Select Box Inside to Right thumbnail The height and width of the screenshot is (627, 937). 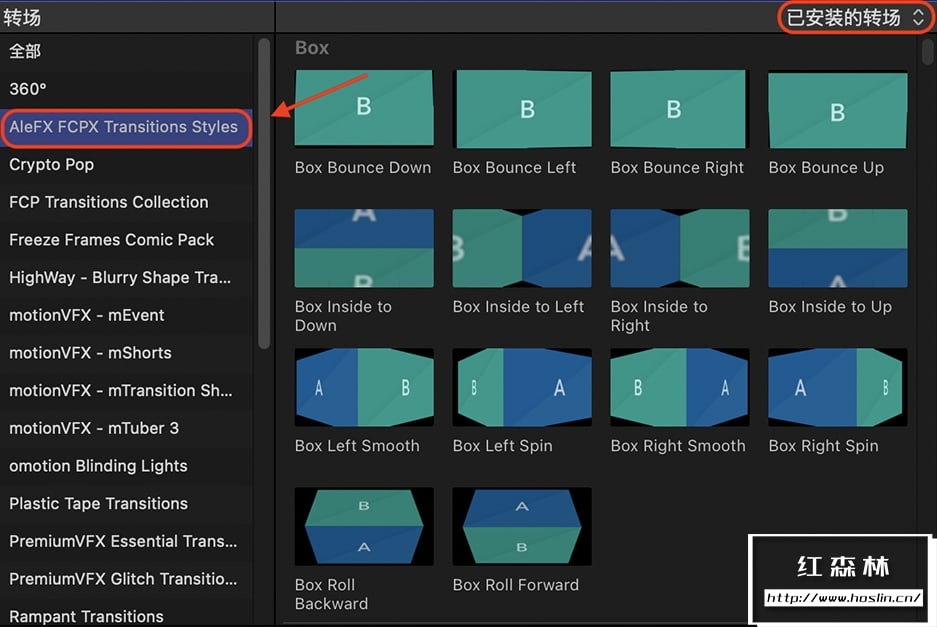click(x=679, y=248)
